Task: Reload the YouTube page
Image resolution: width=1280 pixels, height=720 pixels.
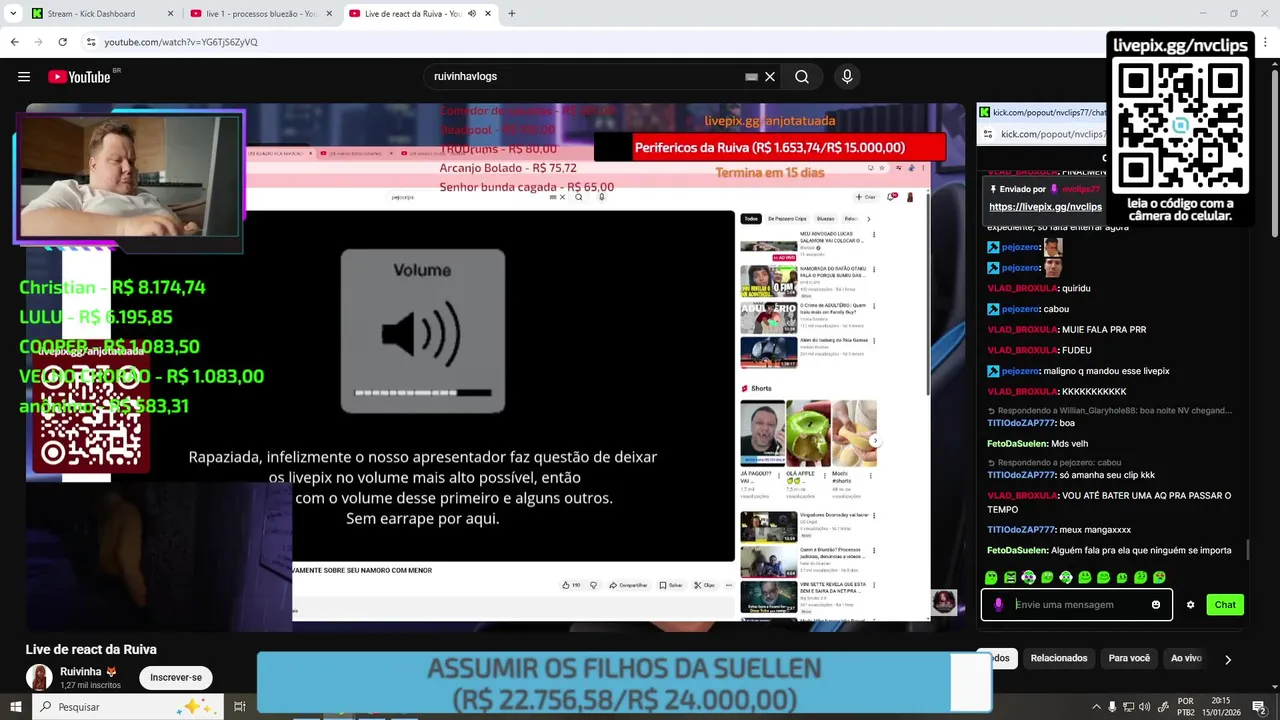Action: [62, 42]
